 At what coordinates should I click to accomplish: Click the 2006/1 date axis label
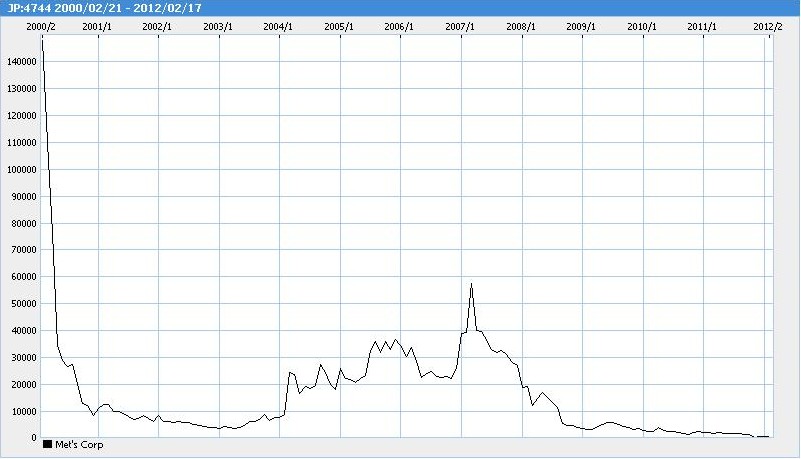[x=399, y=27]
